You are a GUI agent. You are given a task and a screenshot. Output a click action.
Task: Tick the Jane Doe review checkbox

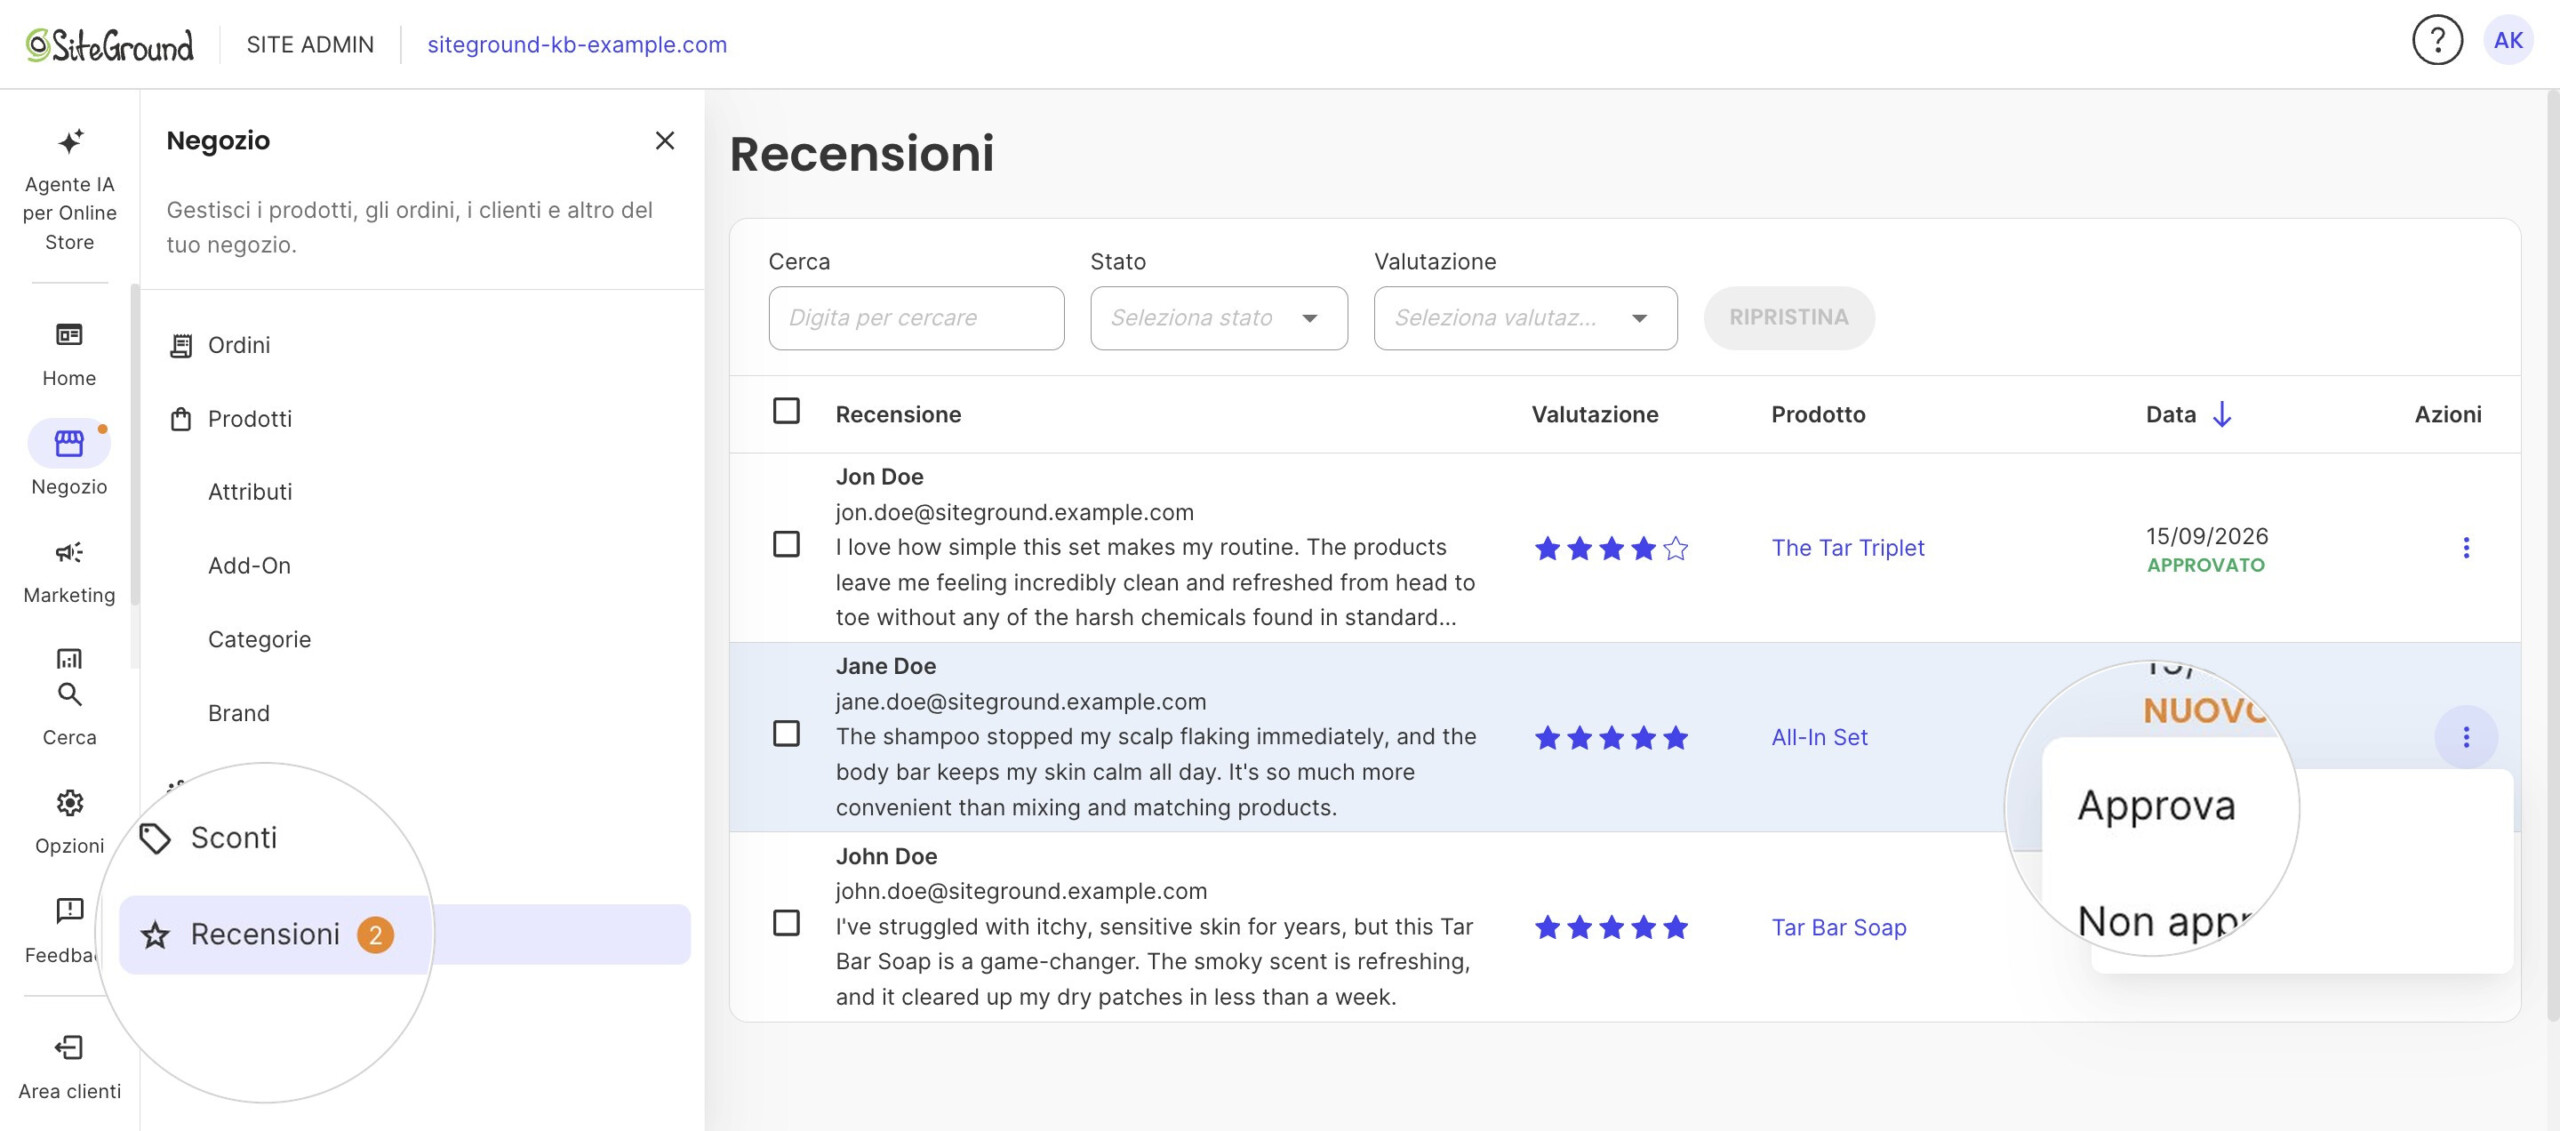pos(786,734)
